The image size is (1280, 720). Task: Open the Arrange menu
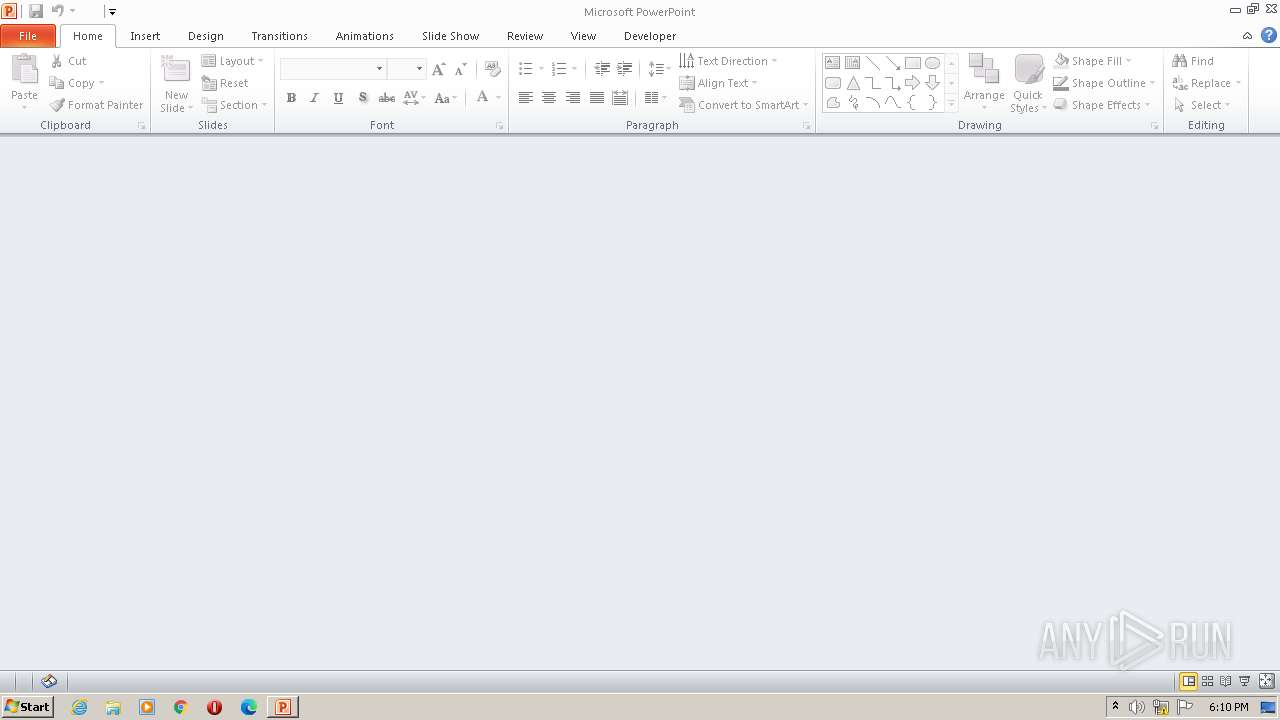coord(984,83)
